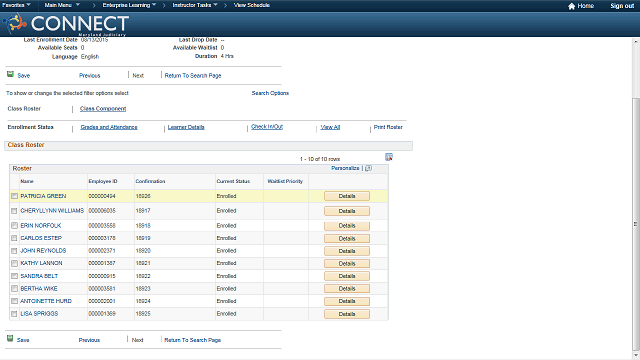Click Confirmation column header
Image resolution: width=640 pixels, height=360 pixels.
(x=150, y=181)
